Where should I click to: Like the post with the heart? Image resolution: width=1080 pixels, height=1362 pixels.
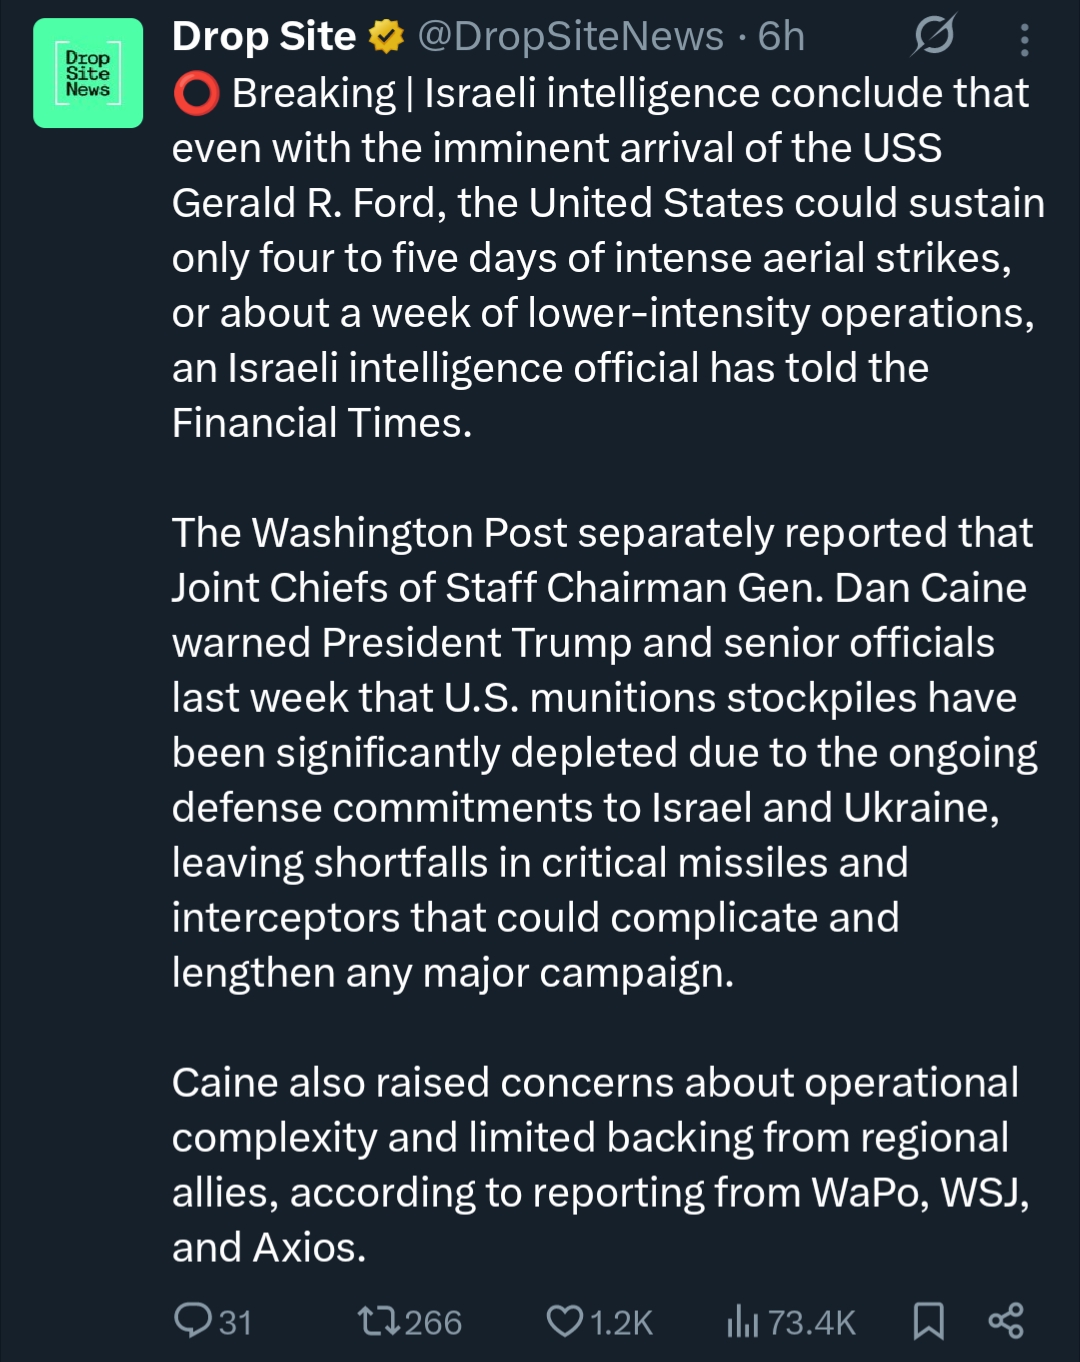[x=565, y=1321]
